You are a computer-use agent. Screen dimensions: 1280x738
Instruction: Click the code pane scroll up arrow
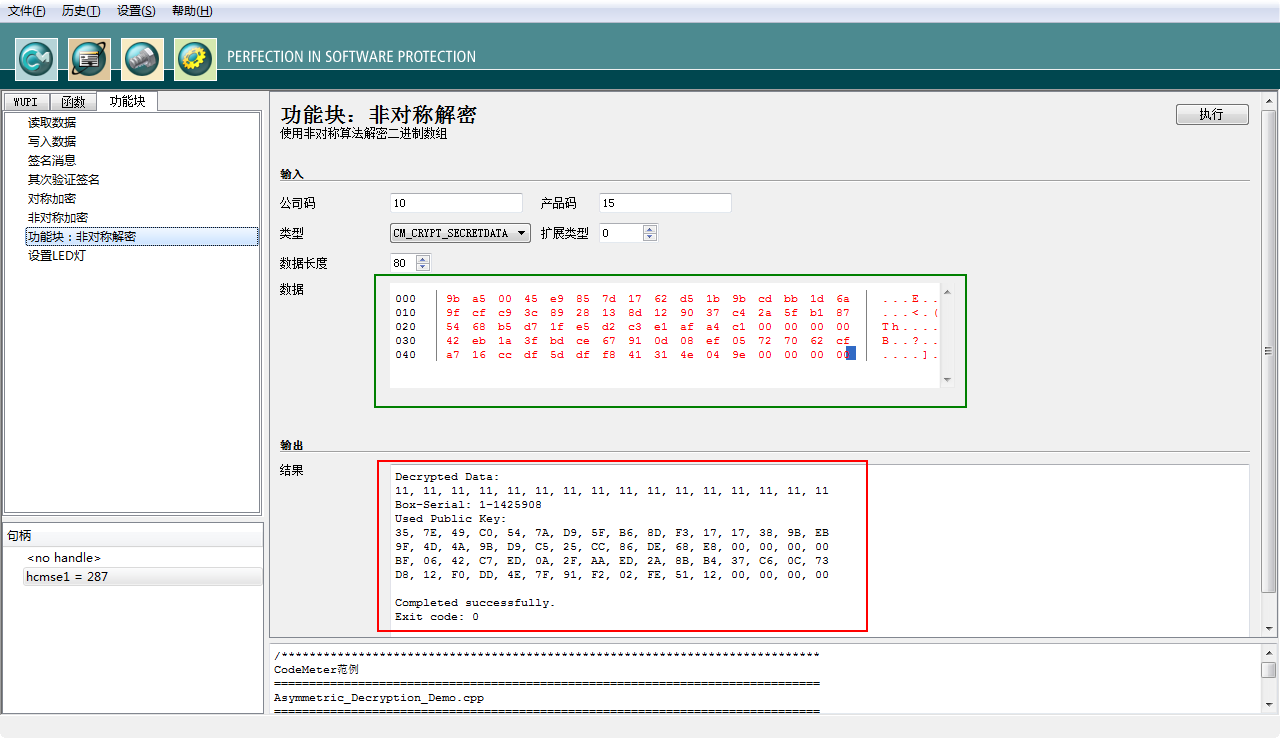click(1268, 652)
